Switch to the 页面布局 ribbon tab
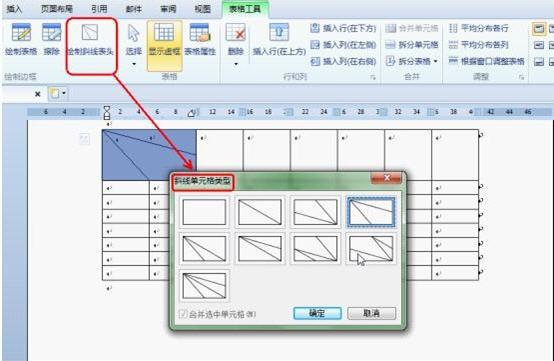This screenshot has height=361, width=554. [x=56, y=9]
